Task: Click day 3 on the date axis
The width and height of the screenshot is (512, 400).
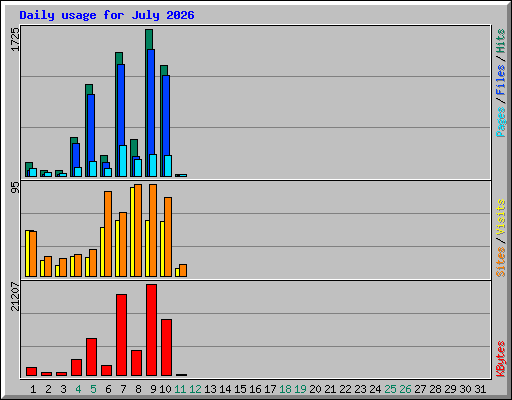Action: coord(63,389)
